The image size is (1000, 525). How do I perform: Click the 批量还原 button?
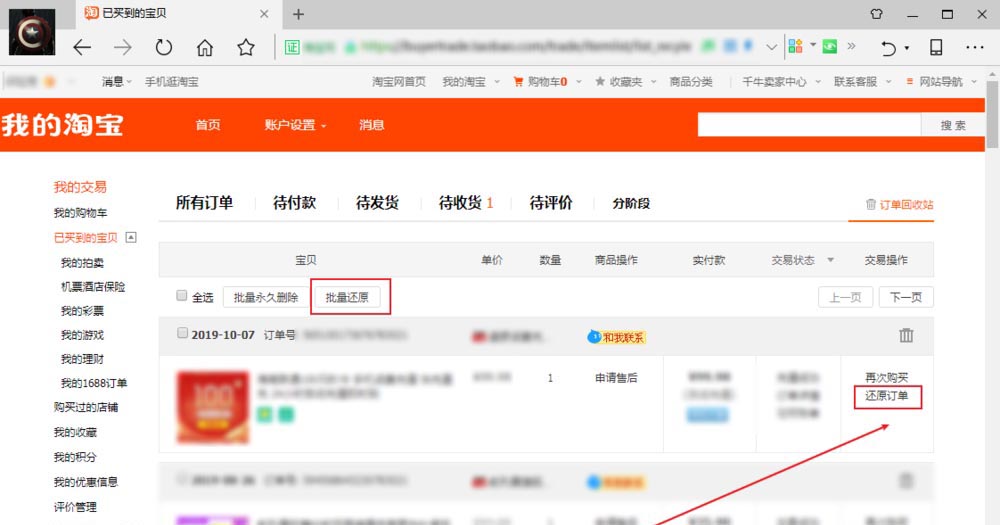coord(347,297)
